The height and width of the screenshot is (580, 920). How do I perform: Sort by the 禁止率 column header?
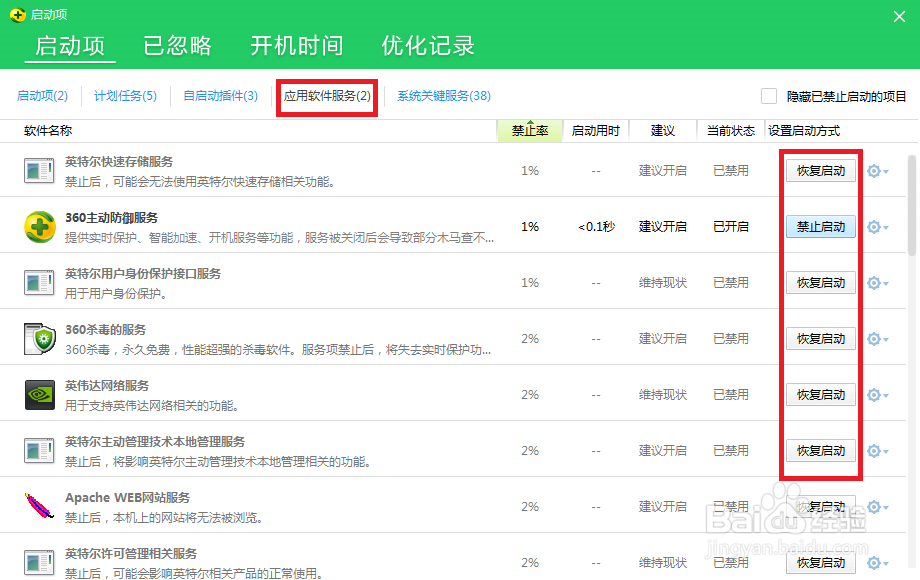530,131
